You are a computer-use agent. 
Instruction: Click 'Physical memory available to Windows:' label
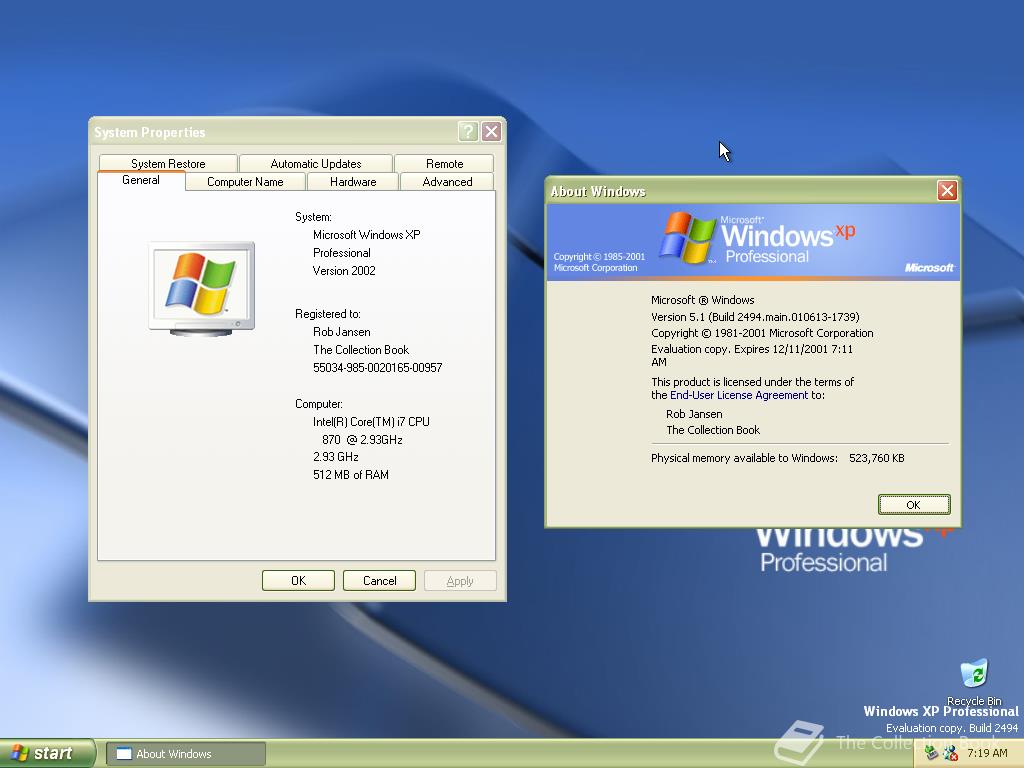click(x=744, y=458)
